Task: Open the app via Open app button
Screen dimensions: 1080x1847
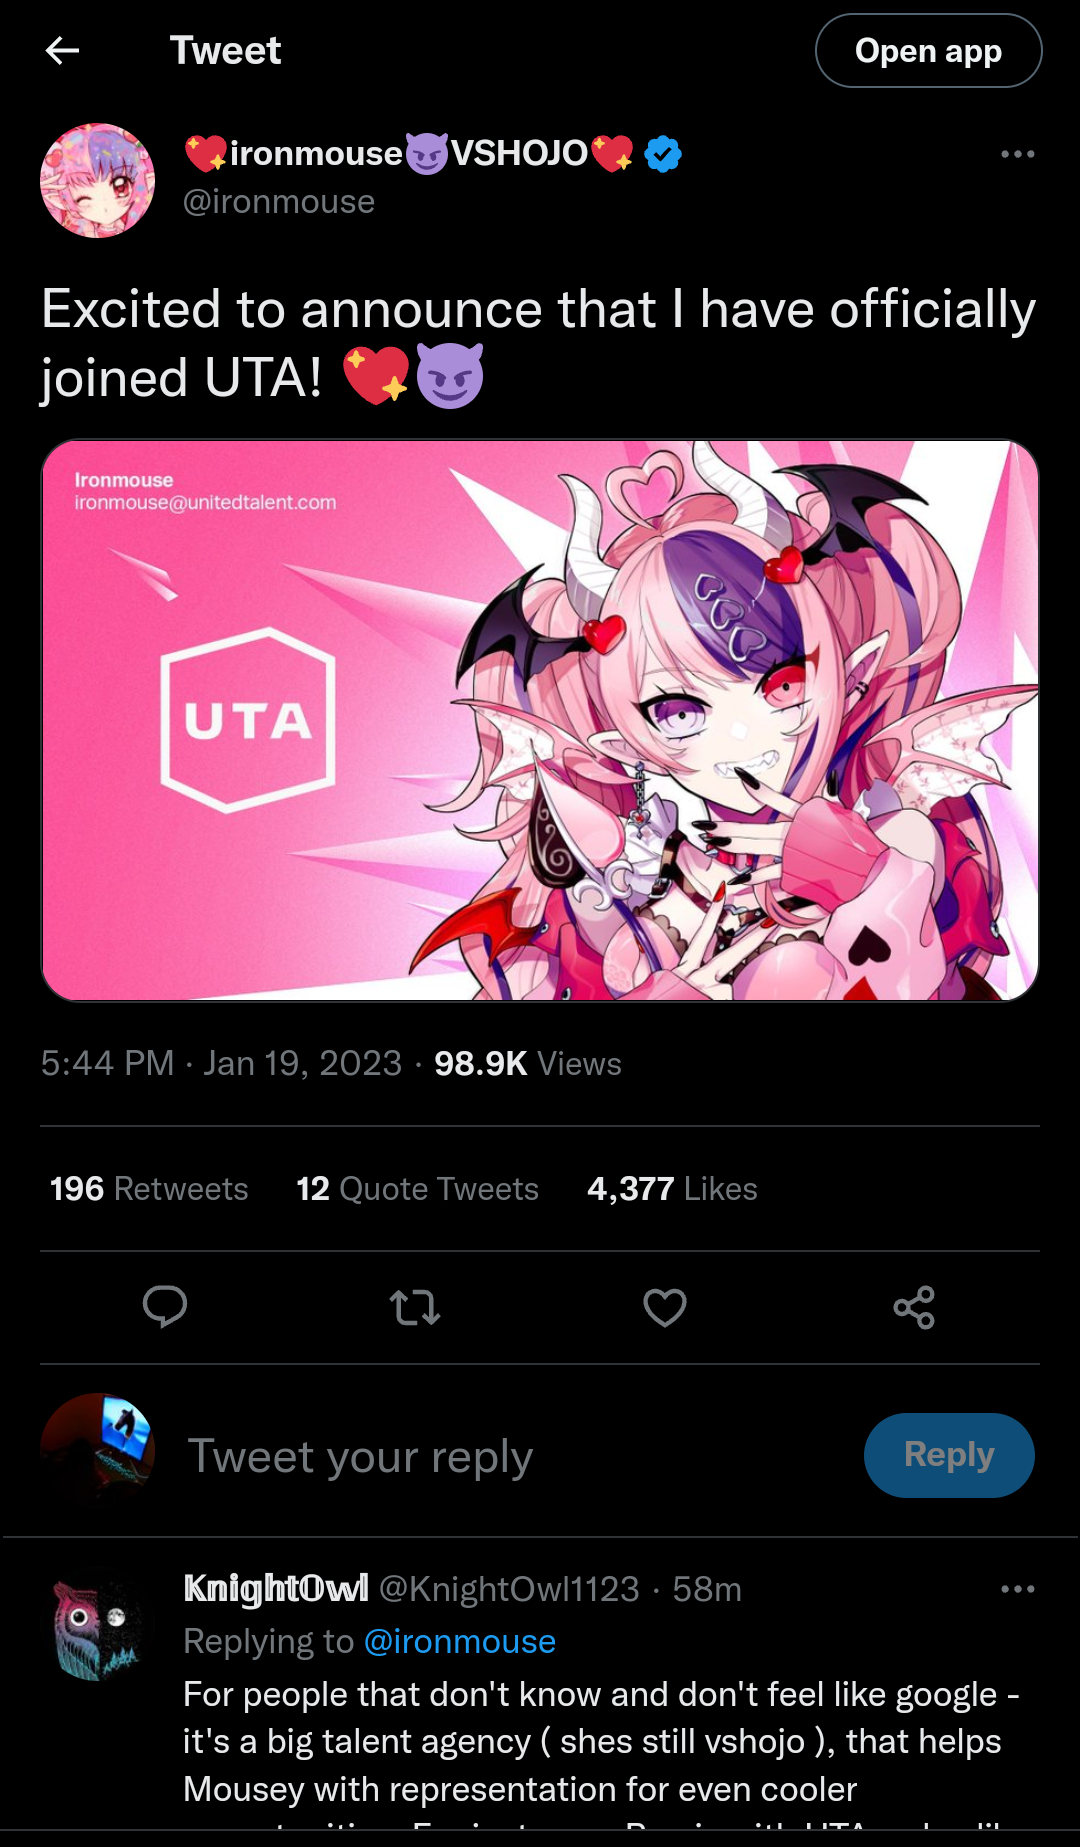Action: point(928,51)
